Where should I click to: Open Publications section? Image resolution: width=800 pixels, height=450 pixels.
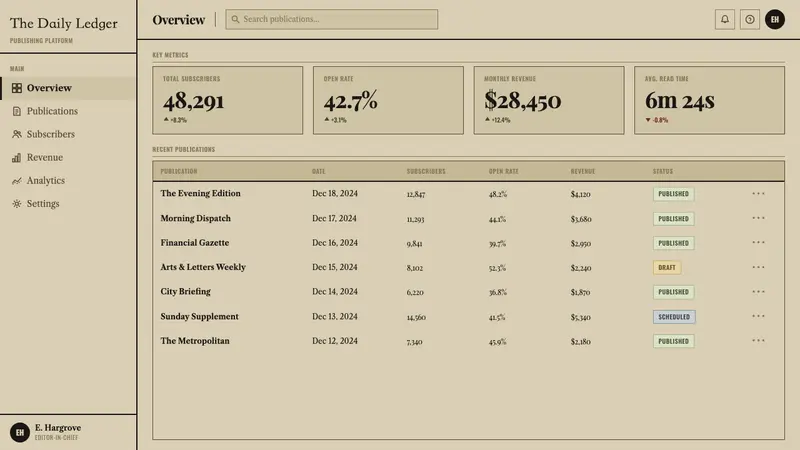[x=68, y=111]
